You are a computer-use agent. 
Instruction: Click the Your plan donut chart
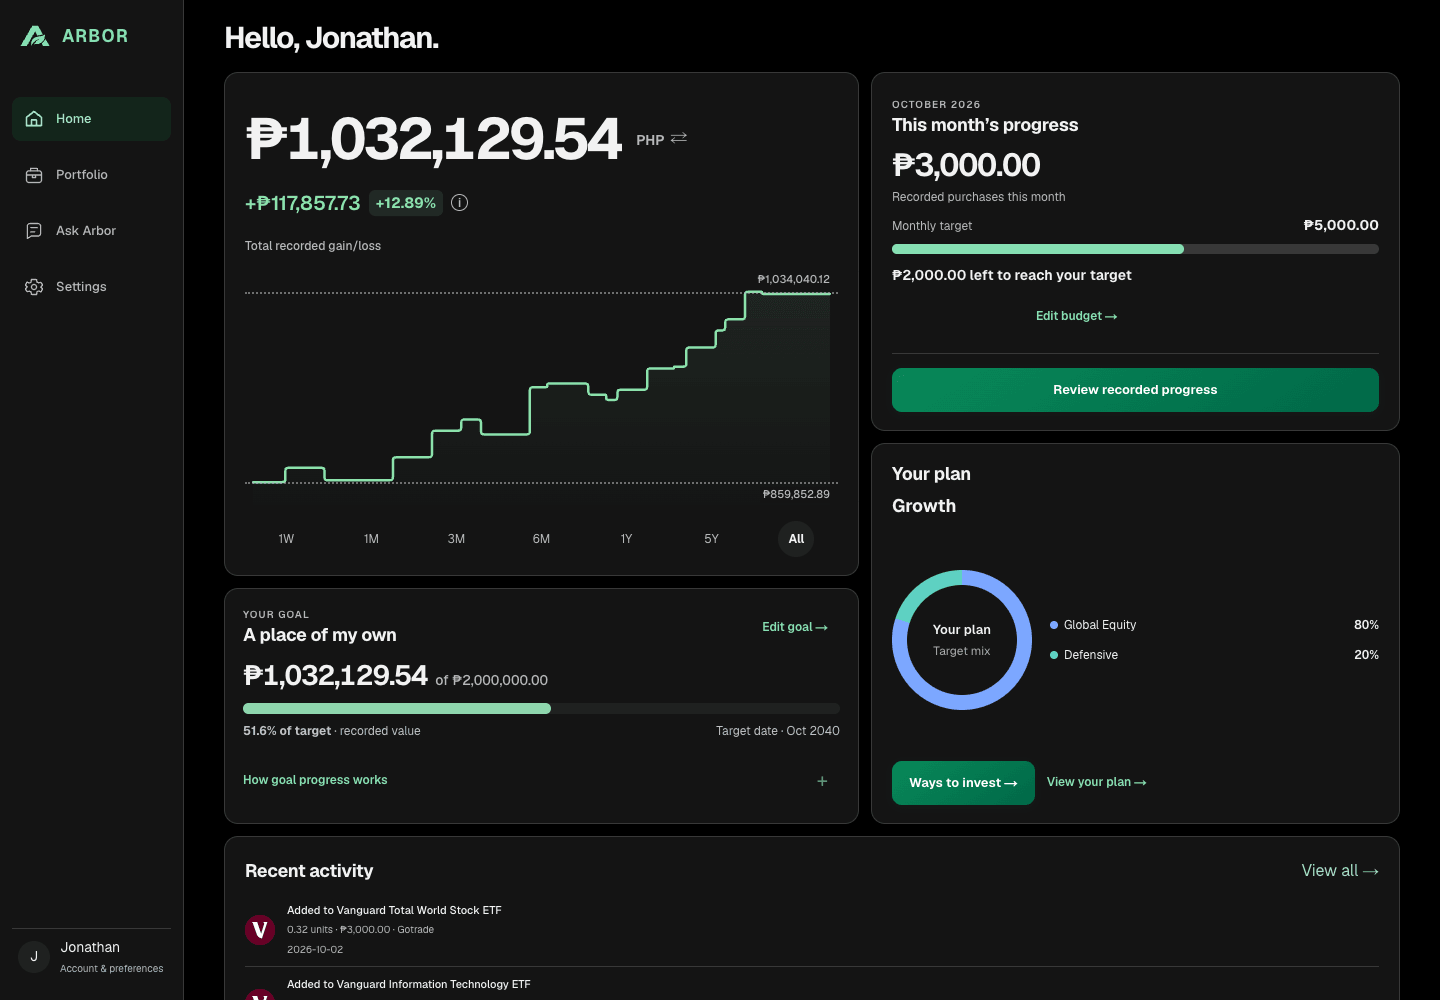coord(962,640)
